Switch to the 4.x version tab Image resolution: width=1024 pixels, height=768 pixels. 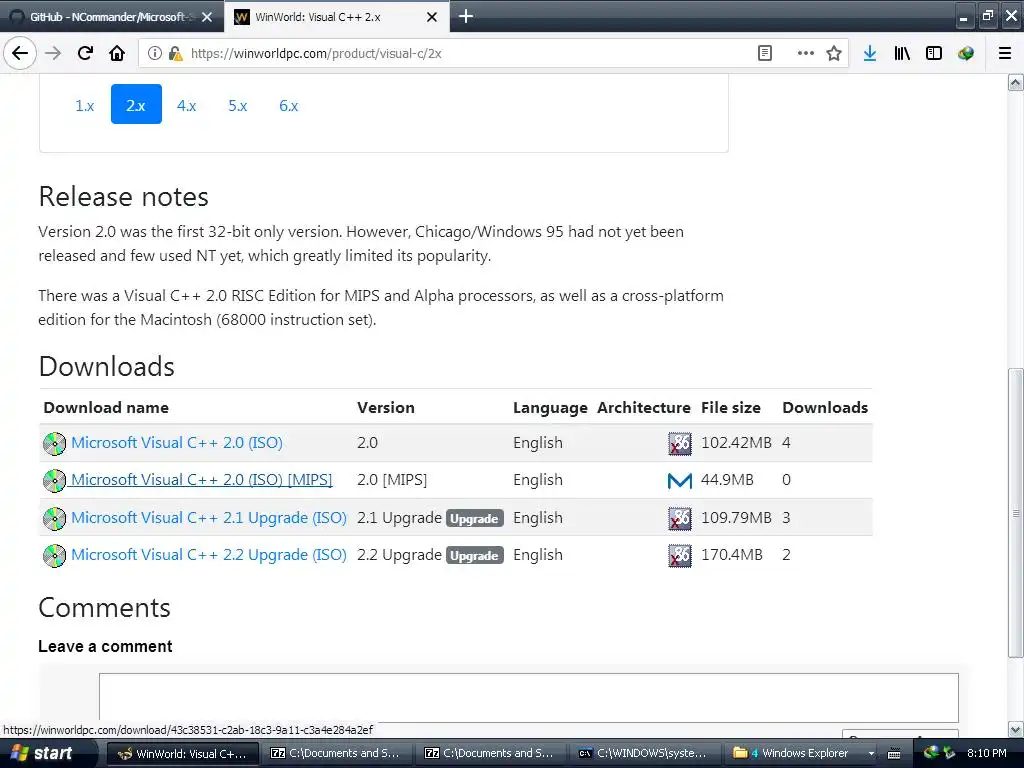(187, 105)
